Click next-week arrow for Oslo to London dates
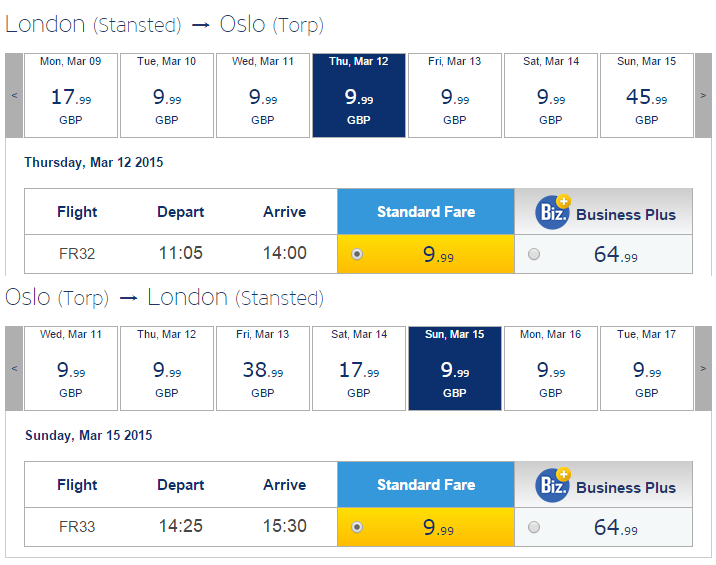716x565 pixels. click(703, 368)
